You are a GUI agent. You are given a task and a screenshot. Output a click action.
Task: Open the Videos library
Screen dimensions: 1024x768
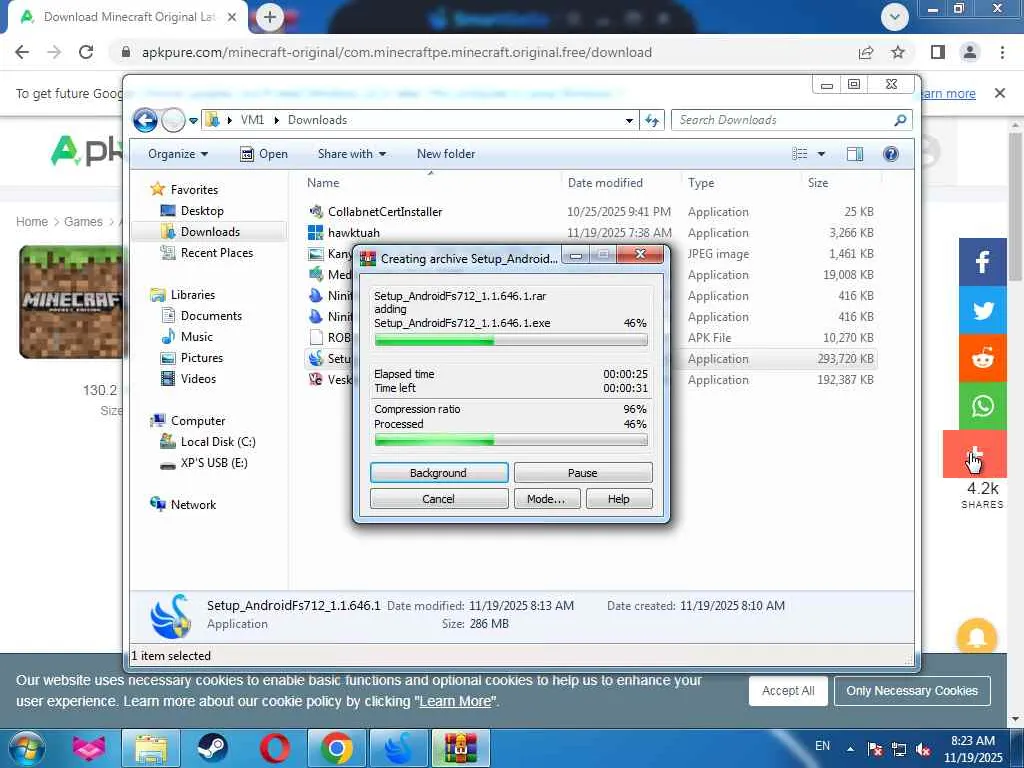(198, 379)
